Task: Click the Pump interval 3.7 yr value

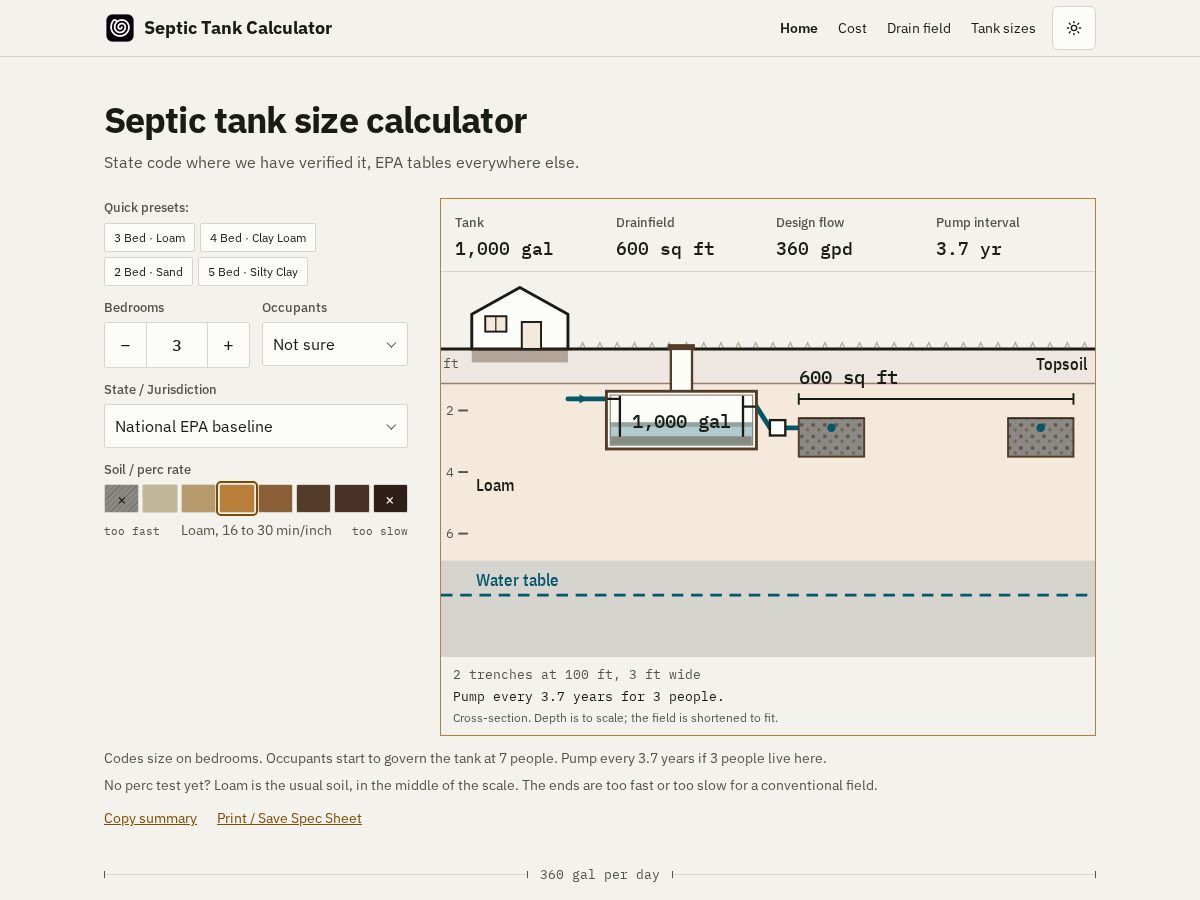Action: click(968, 249)
